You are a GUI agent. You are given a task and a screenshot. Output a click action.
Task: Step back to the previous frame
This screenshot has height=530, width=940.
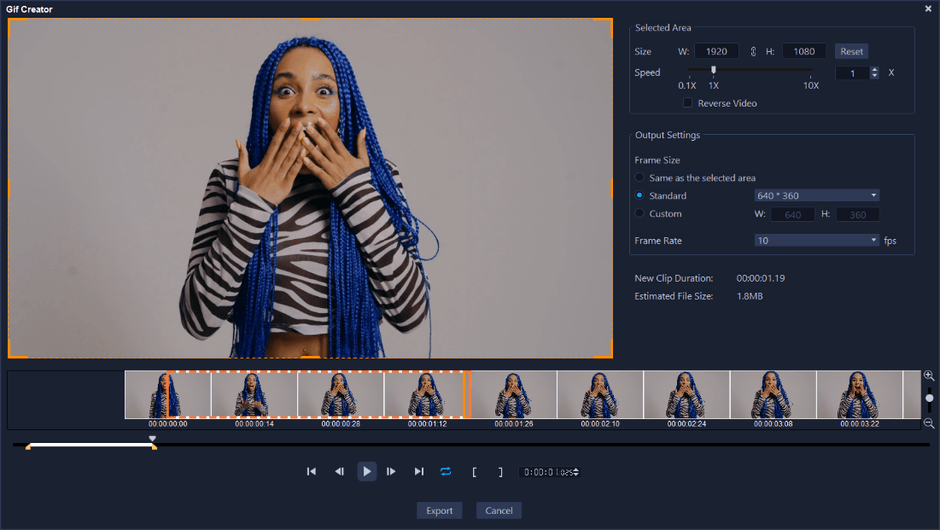(339, 471)
